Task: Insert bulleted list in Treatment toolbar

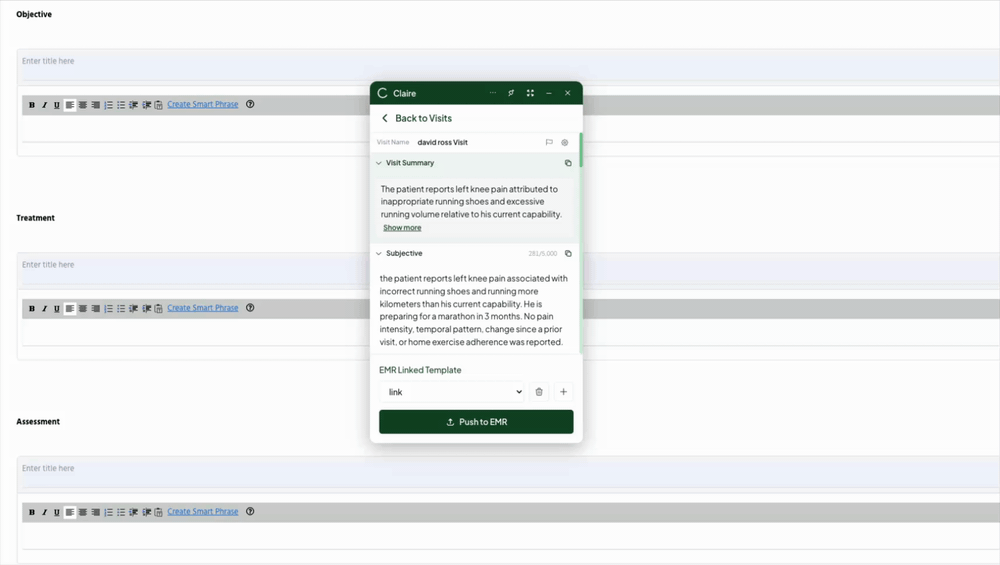Action: [x=121, y=308]
